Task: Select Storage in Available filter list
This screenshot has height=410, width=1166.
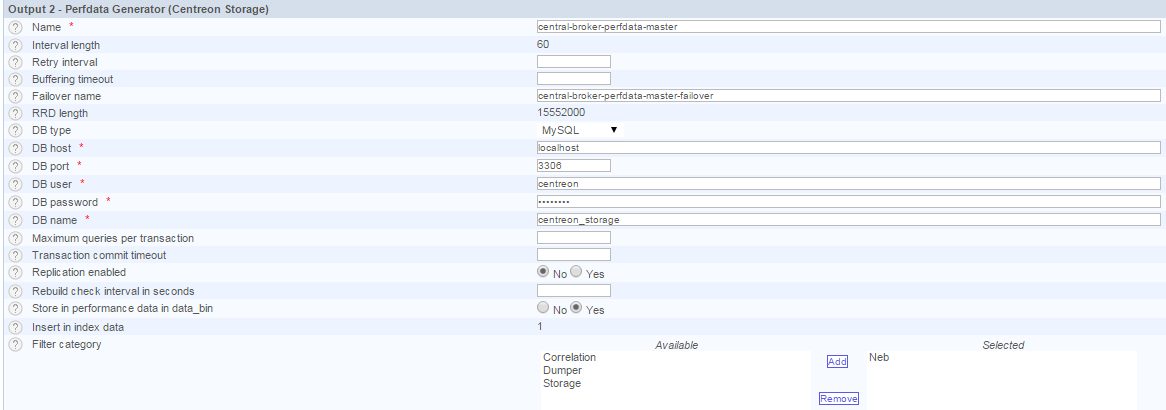Action: point(562,383)
